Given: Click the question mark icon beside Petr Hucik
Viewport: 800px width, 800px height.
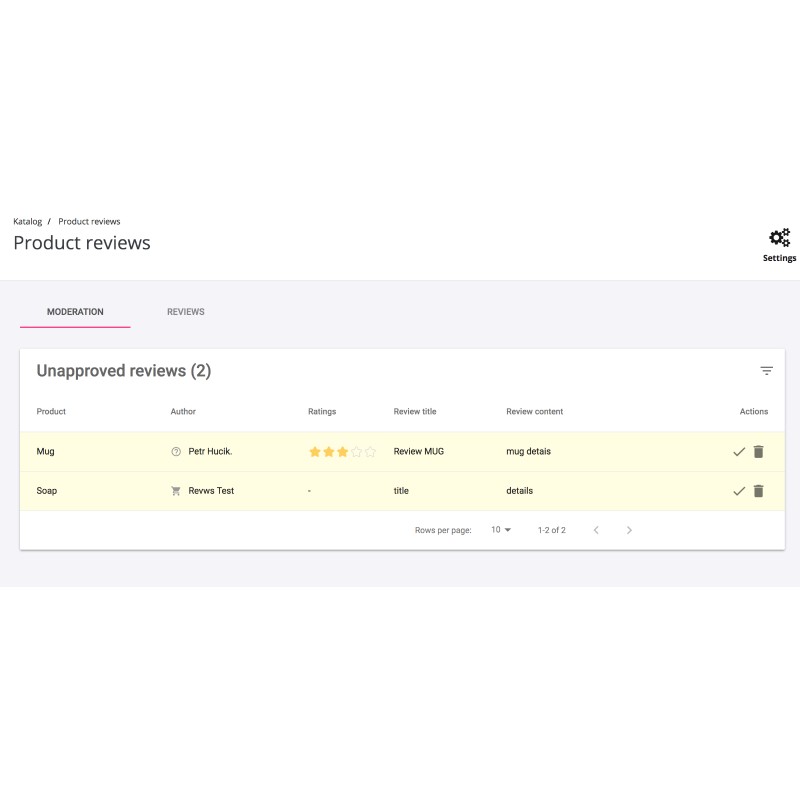Looking at the screenshot, I should pos(176,452).
